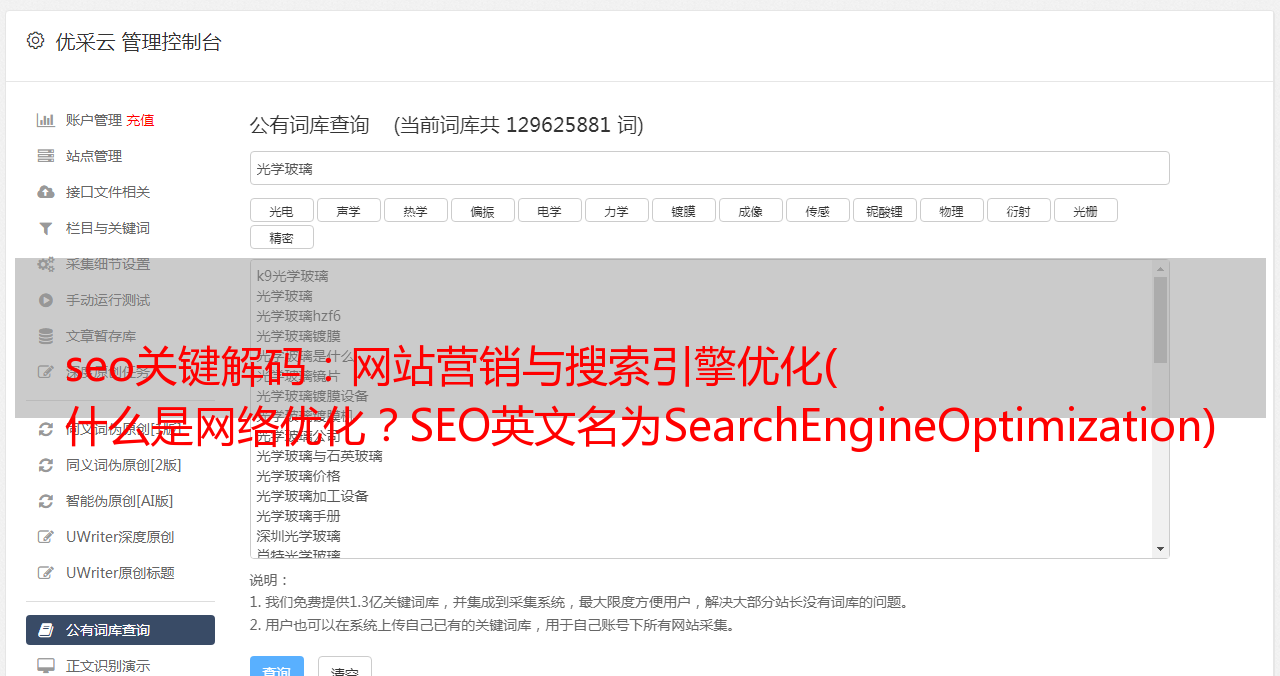
Task: Select the 热学 tag button
Action: [x=416, y=210]
